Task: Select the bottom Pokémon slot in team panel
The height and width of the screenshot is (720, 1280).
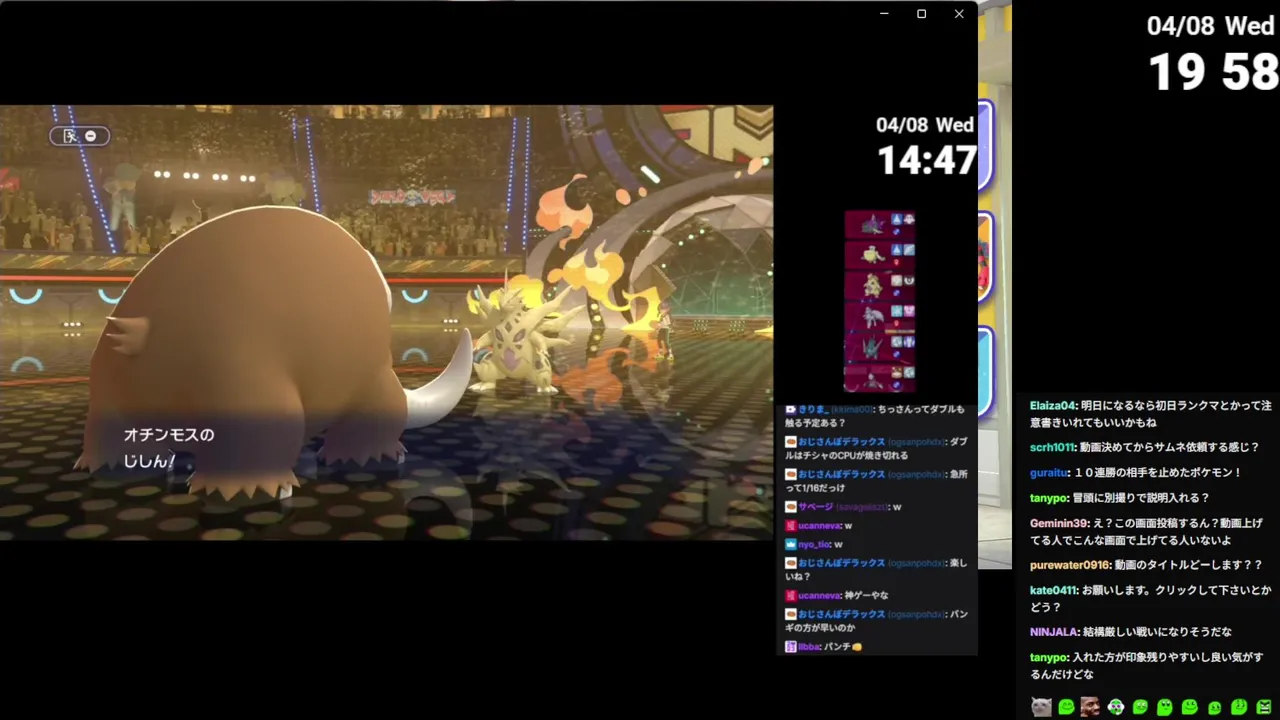Action: 880,378
